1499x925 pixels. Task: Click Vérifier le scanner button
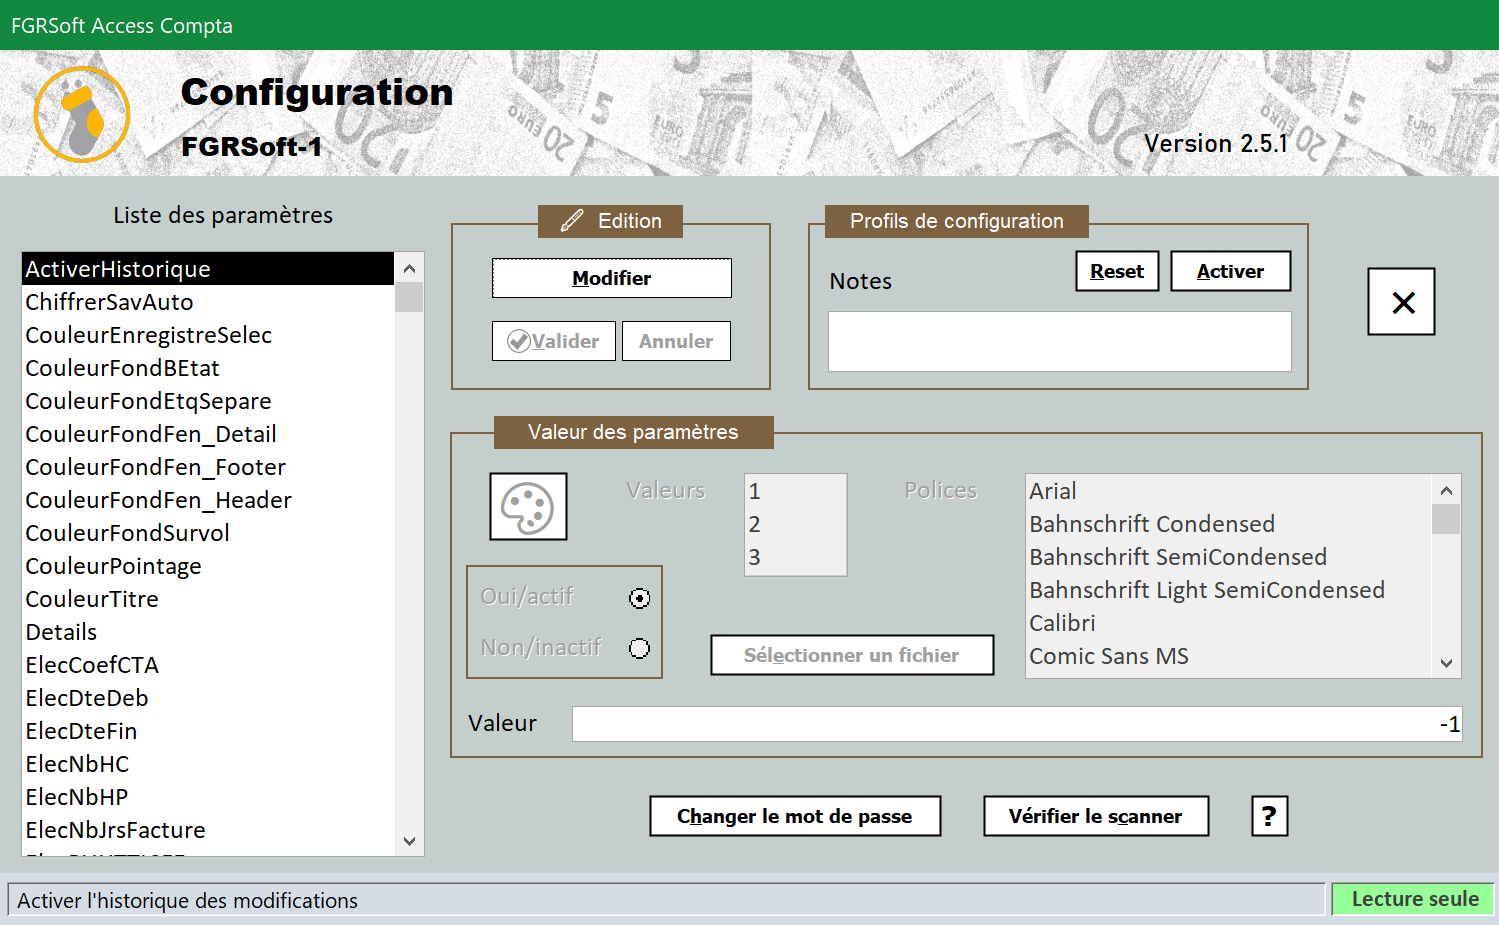pos(1096,816)
